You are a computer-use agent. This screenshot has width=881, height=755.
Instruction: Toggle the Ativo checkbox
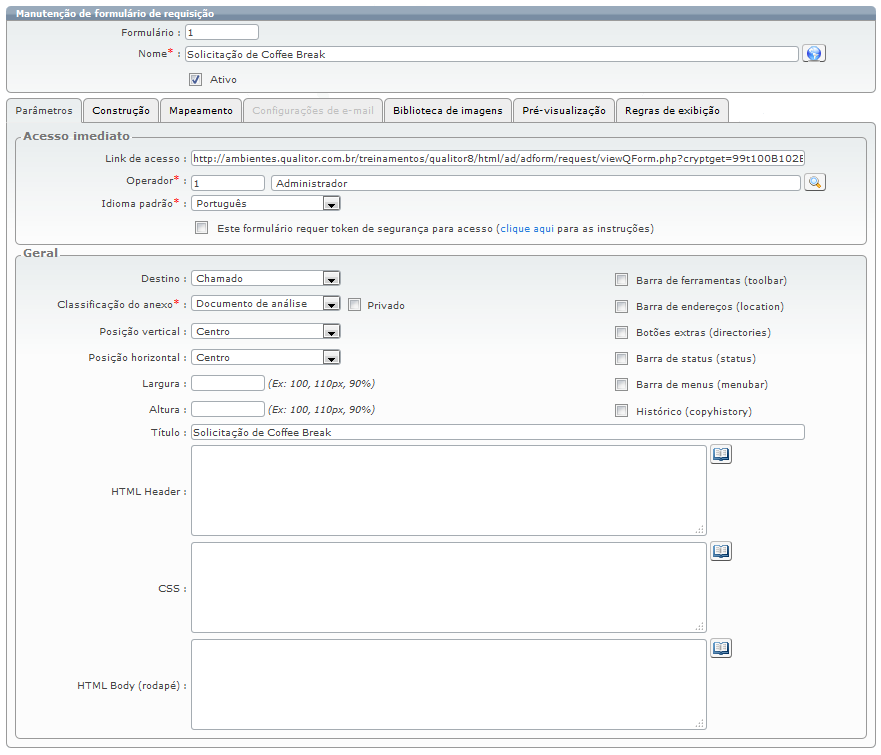coord(196,79)
